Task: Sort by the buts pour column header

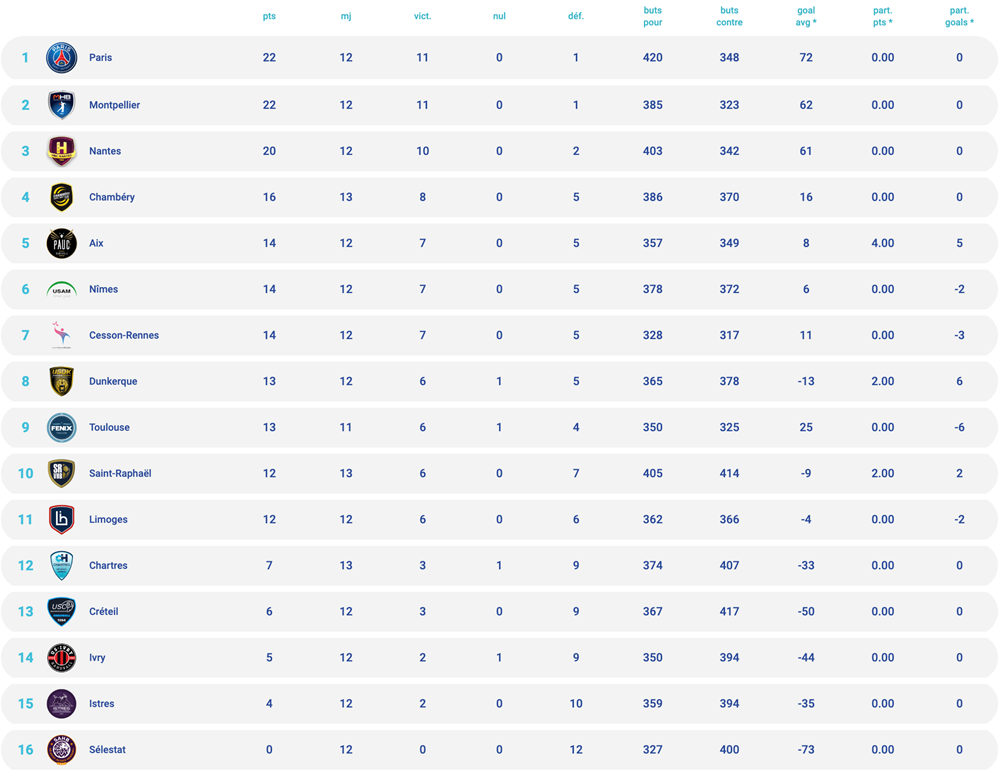Action: [x=652, y=16]
